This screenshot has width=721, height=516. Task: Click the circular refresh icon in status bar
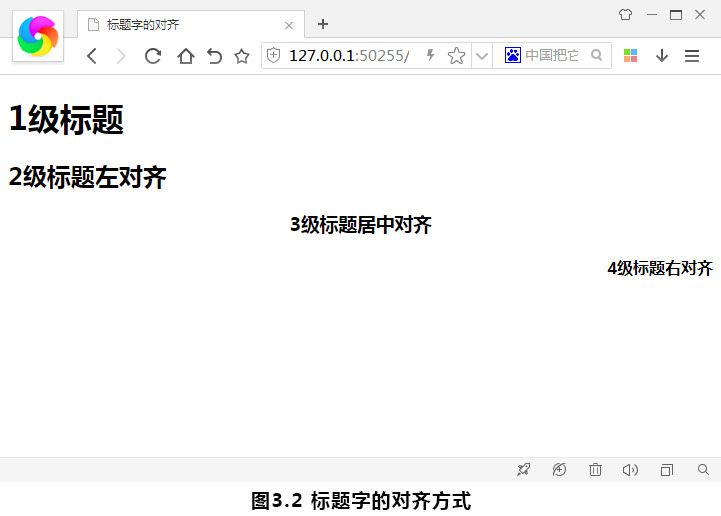559,470
